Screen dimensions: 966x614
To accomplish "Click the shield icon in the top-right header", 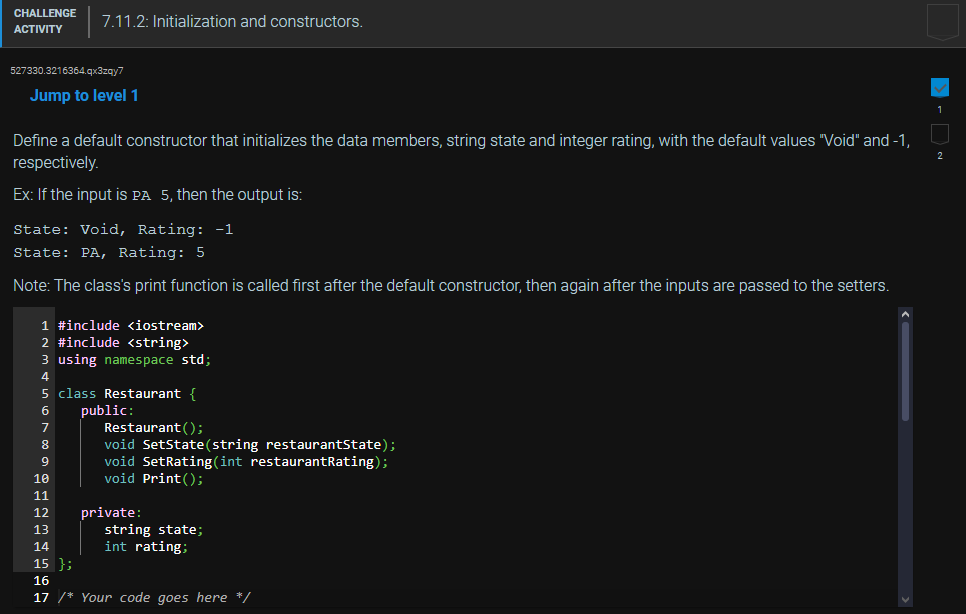I will (x=941, y=21).
